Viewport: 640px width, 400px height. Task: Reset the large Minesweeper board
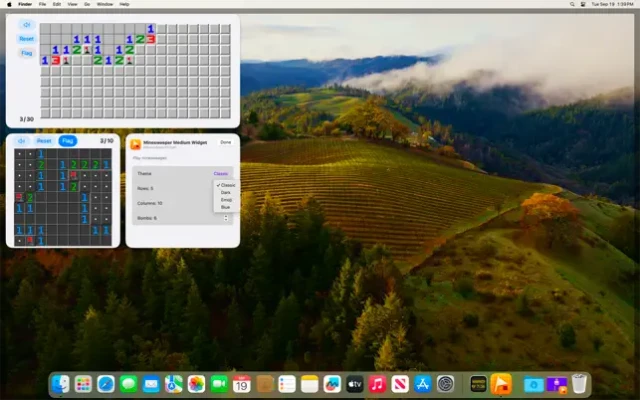tap(27, 39)
